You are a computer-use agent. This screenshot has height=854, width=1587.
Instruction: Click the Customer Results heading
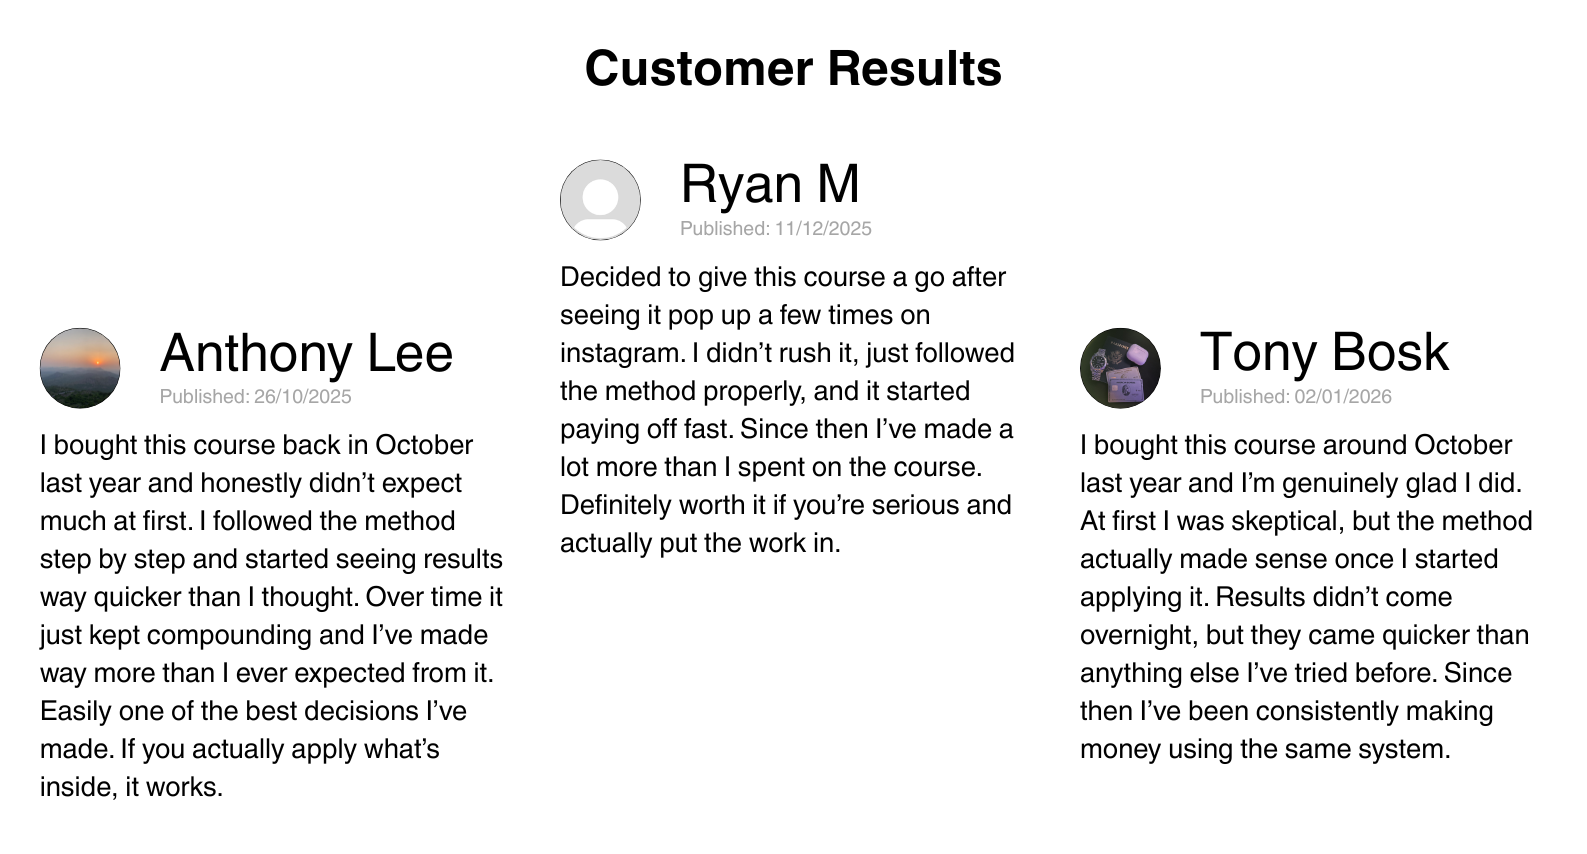tap(793, 69)
